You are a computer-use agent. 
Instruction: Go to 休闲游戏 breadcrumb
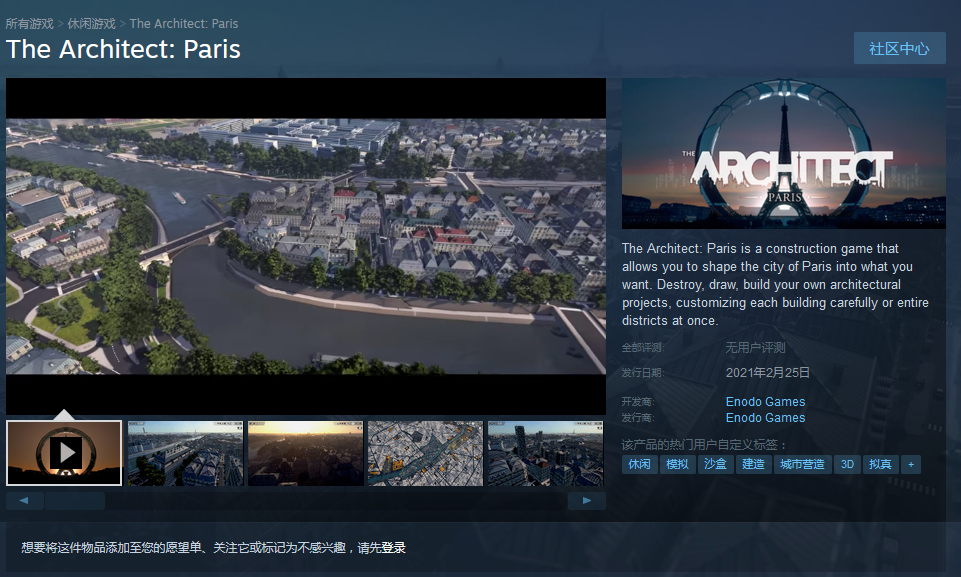pyautogui.click(x=91, y=23)
